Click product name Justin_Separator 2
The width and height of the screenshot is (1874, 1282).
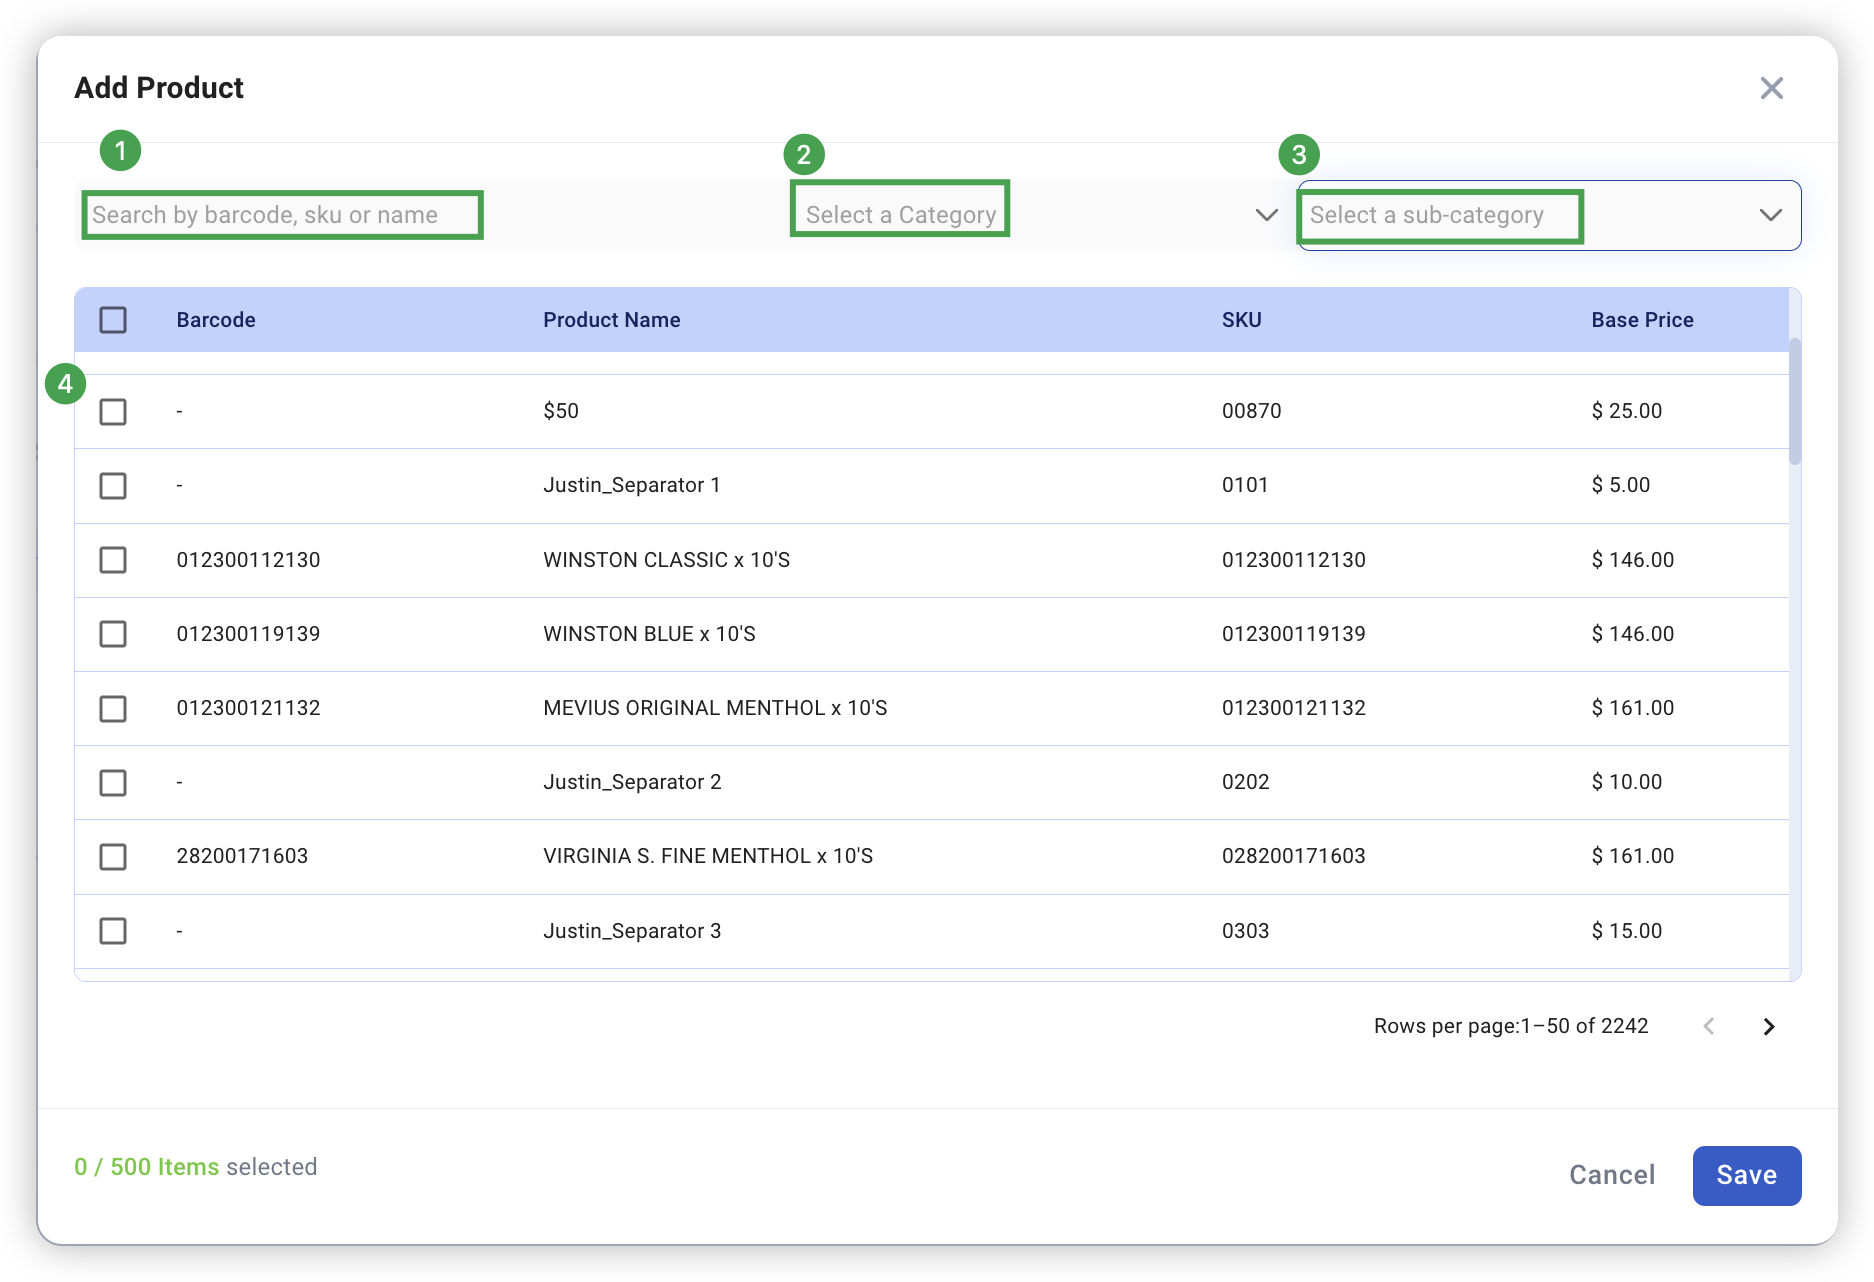[632, 782]
